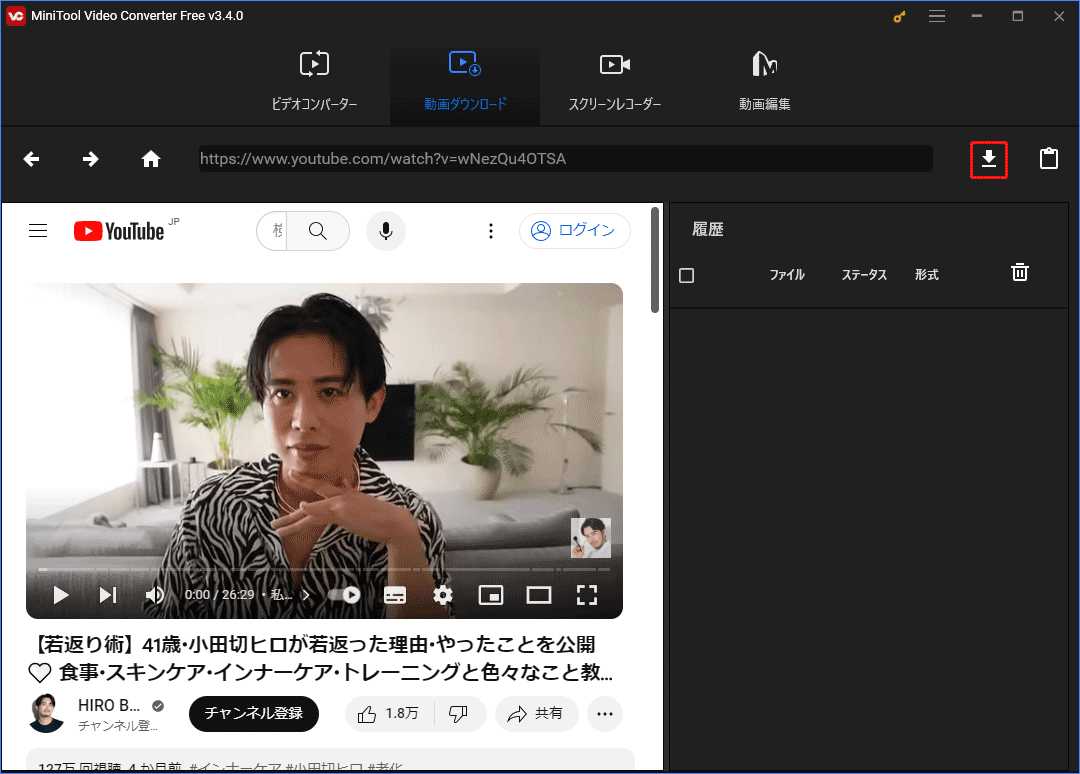Viewport: 1080px width, 774px height.
Task: Expand the chapter chevron in player
Action: (x=307, y=595)
